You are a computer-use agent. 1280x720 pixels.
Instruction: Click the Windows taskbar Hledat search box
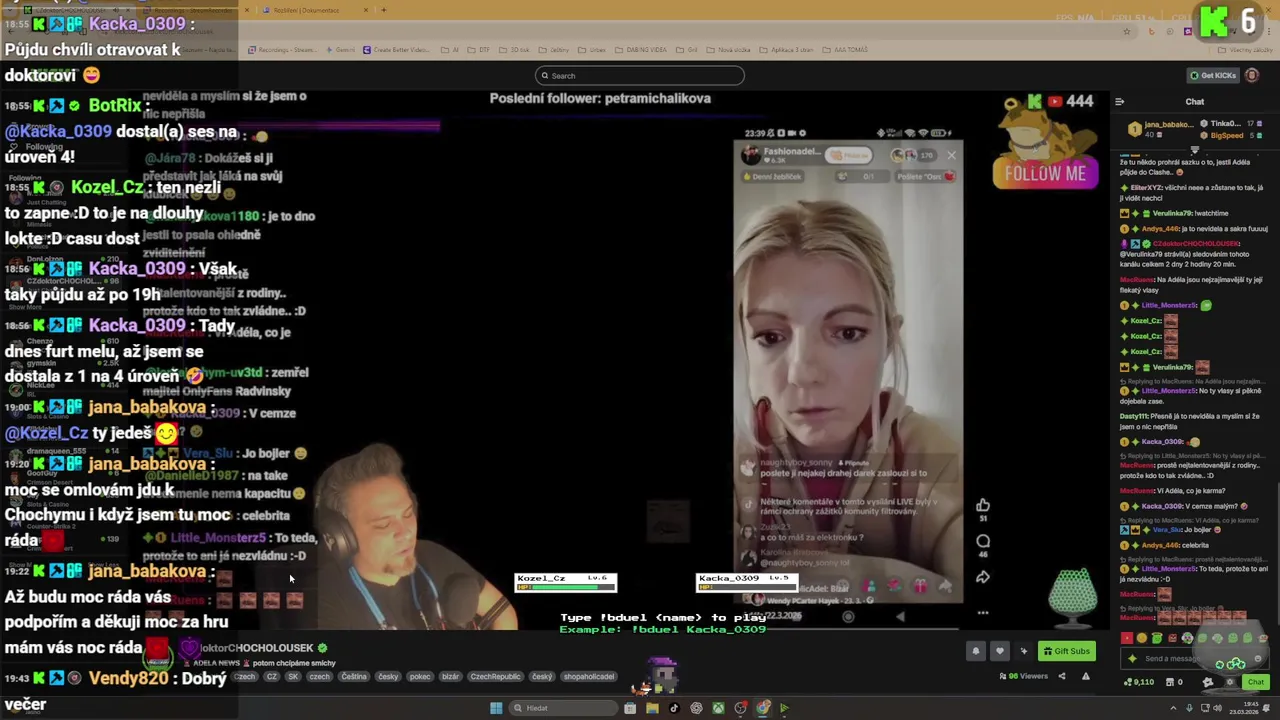pyautogui.click(x=562, y=708)
